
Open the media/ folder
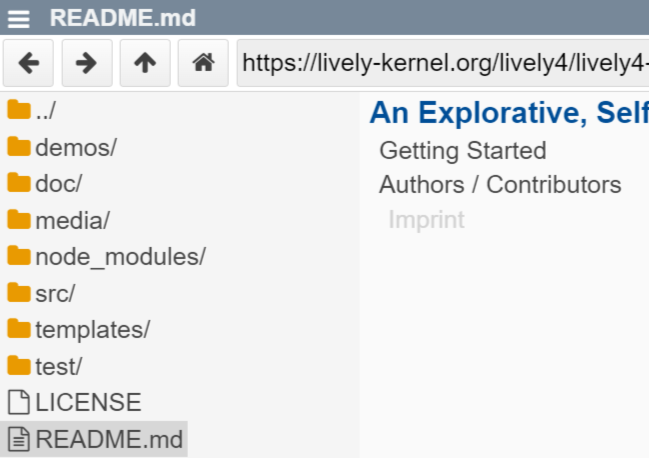[72, 220]
